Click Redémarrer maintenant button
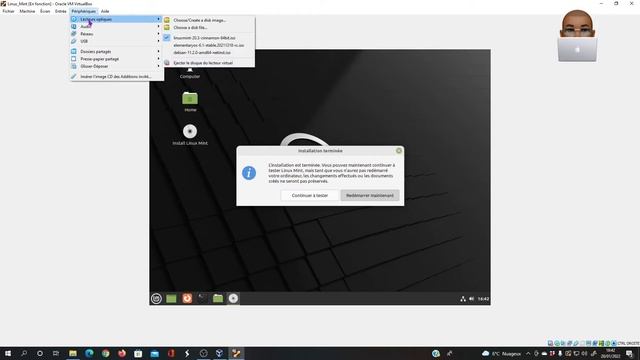Screen dimensions: 640x360 click(x=370, y=196)
